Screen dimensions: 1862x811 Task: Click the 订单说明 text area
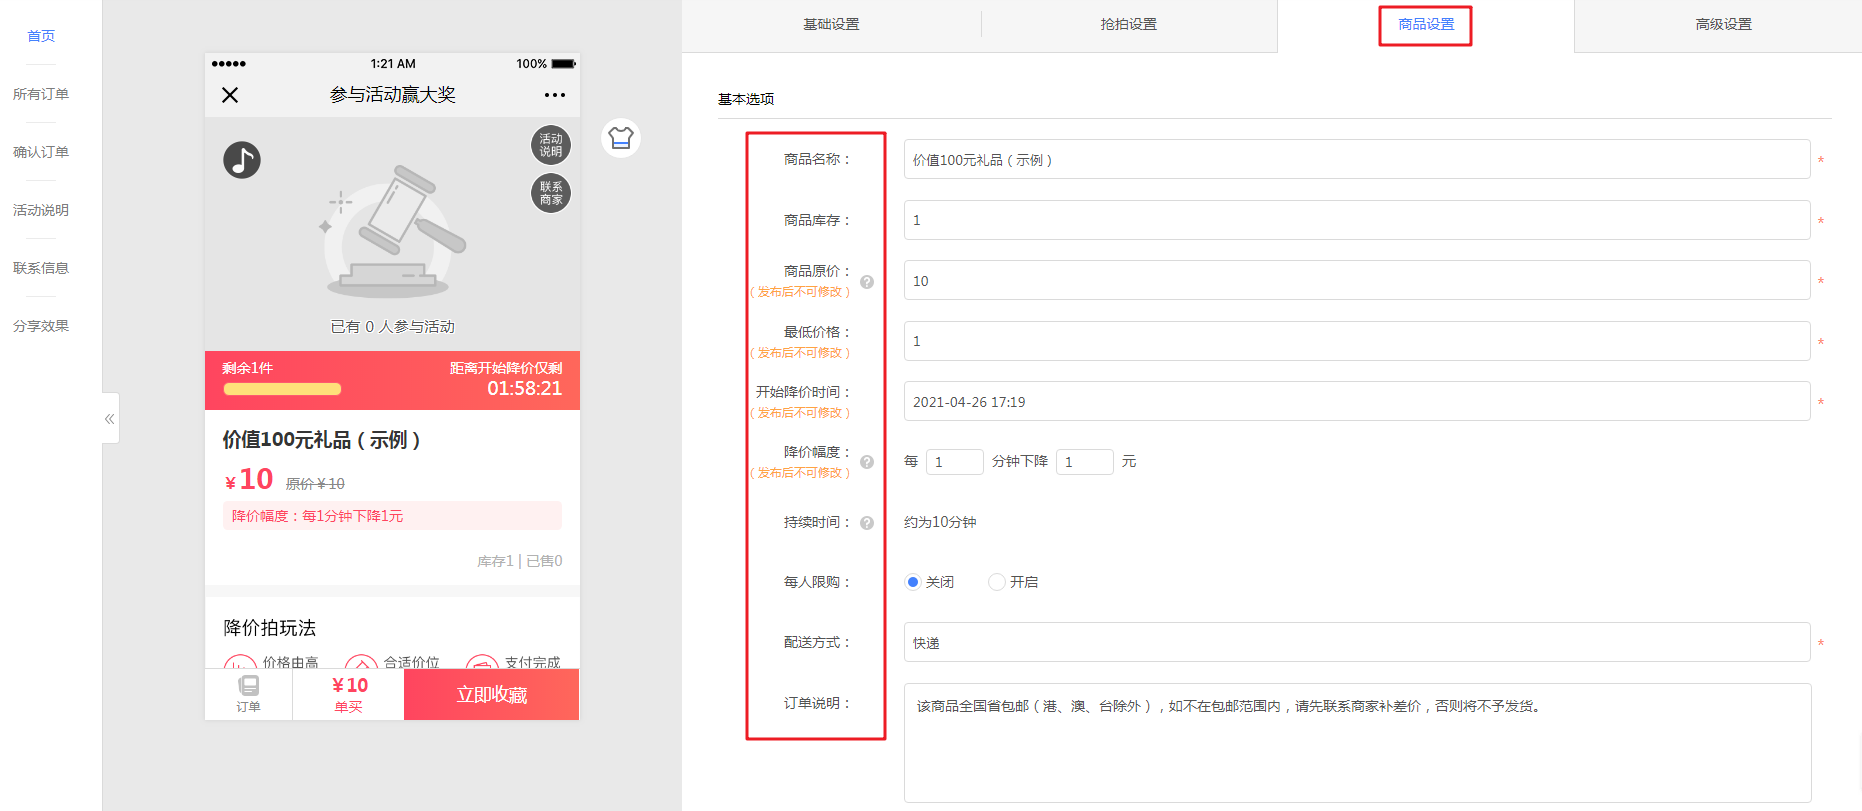click(1357, 743)
